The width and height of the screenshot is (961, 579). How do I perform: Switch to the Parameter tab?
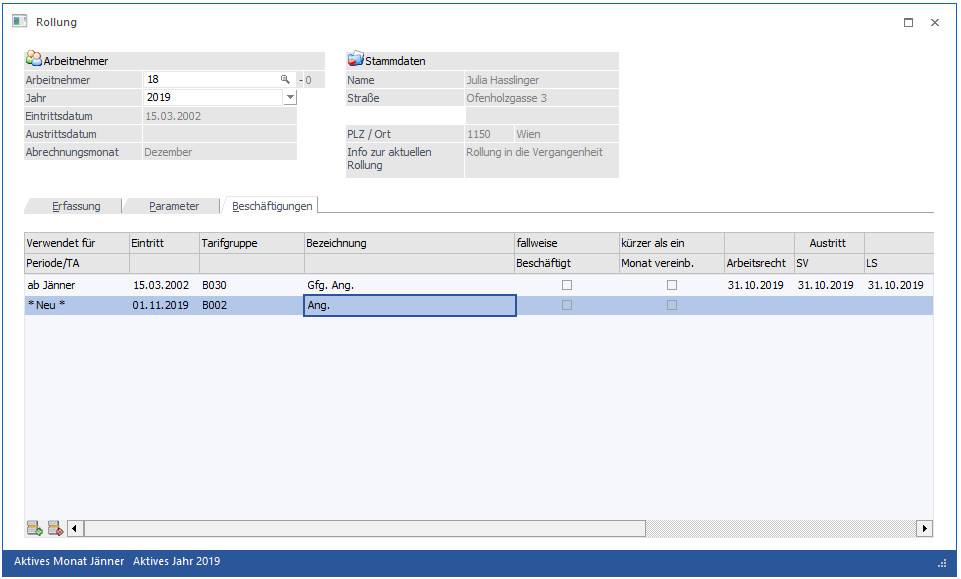click(x=174, y=206)
